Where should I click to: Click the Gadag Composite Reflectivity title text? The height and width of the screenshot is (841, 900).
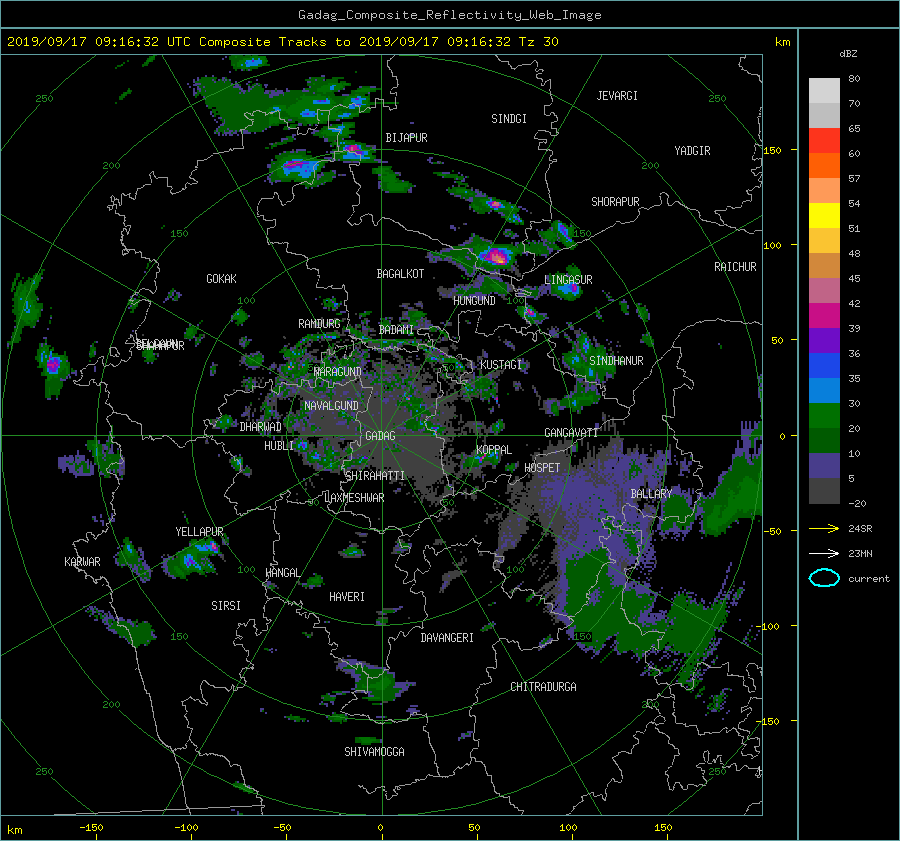coord(449,15)
